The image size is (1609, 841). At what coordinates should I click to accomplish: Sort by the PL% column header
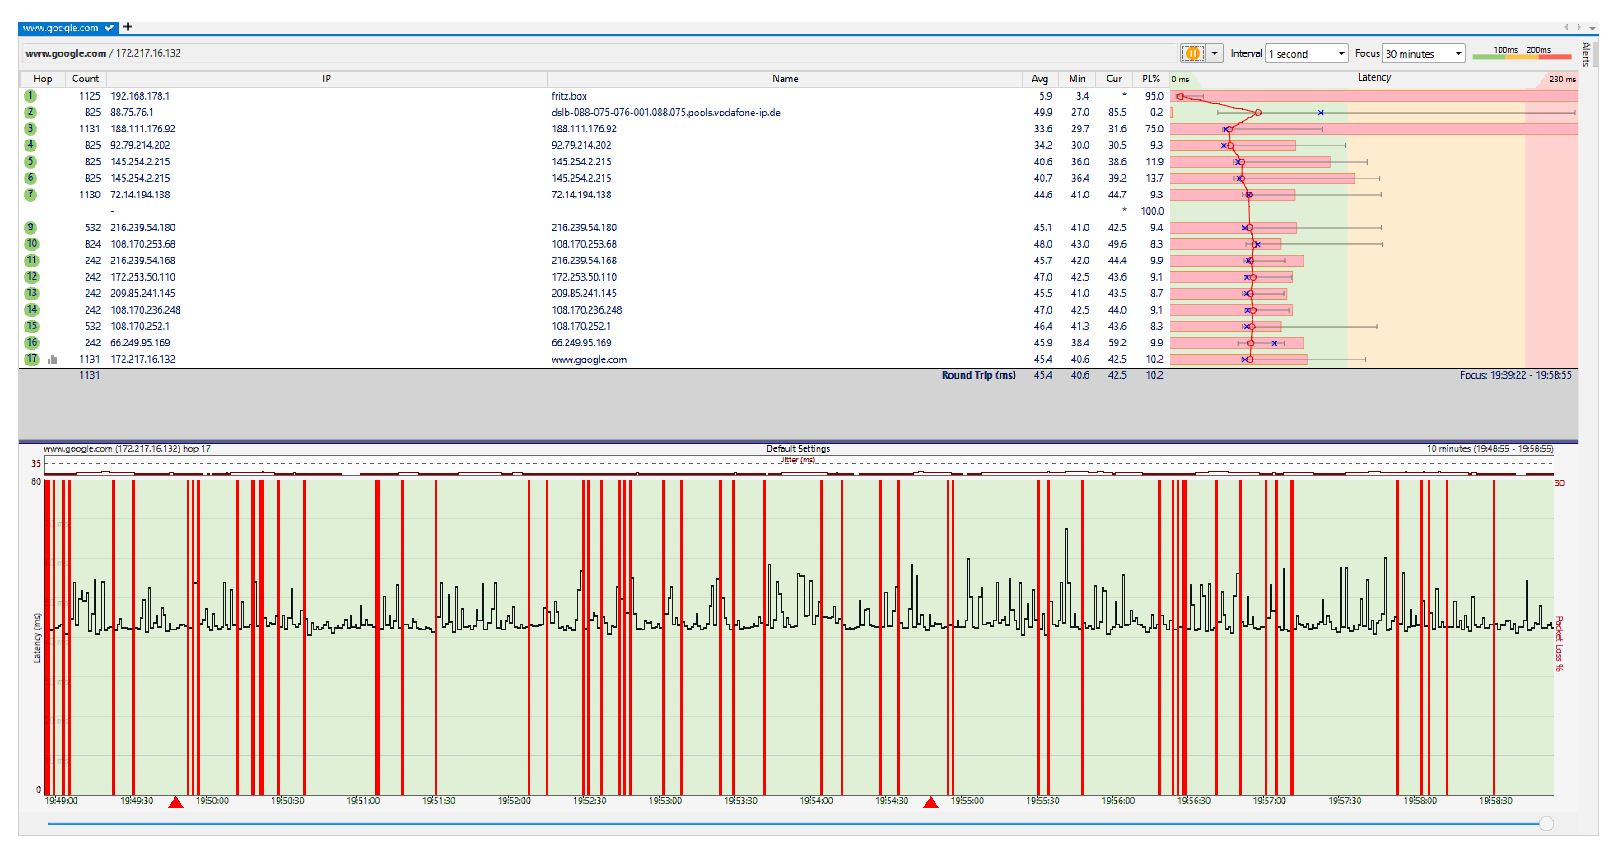pos(1151,79)
